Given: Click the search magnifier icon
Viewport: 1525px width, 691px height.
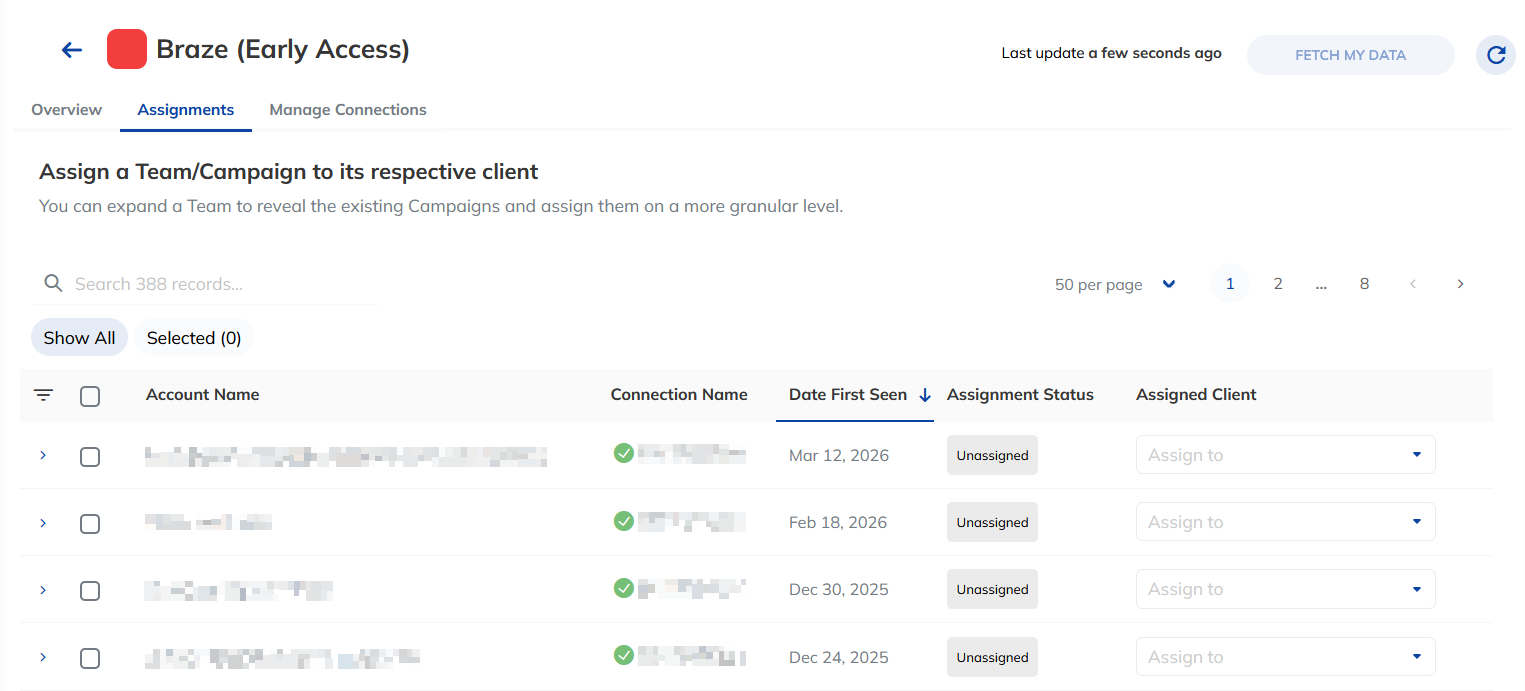Looking at the screenshot, I should [x=54, y=284].
